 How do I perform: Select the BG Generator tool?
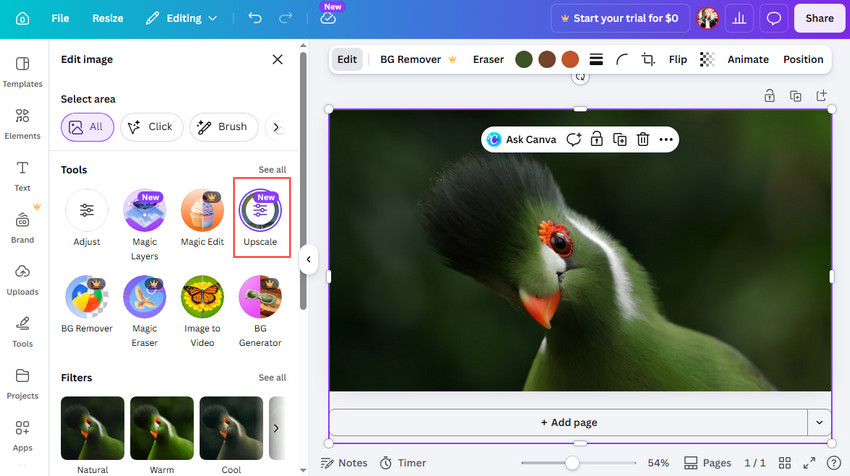coord(260,312)
